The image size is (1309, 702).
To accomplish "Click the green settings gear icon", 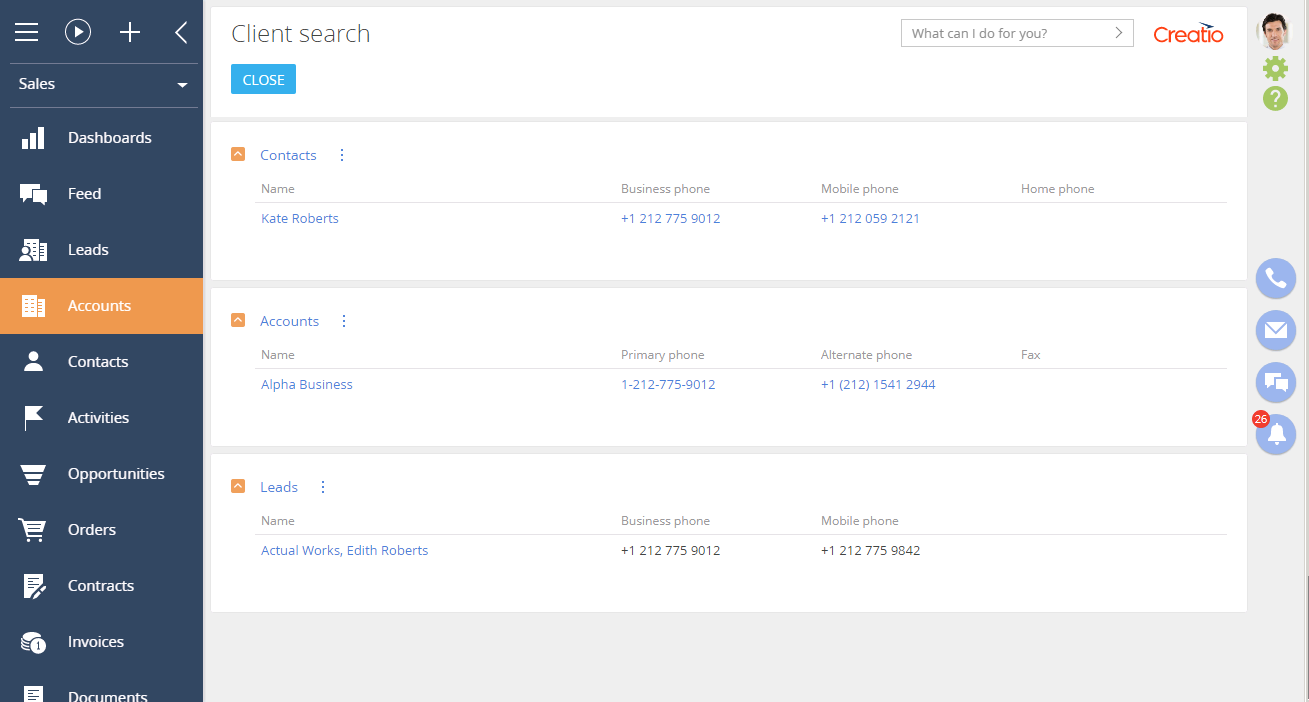I will (1275, 68).
